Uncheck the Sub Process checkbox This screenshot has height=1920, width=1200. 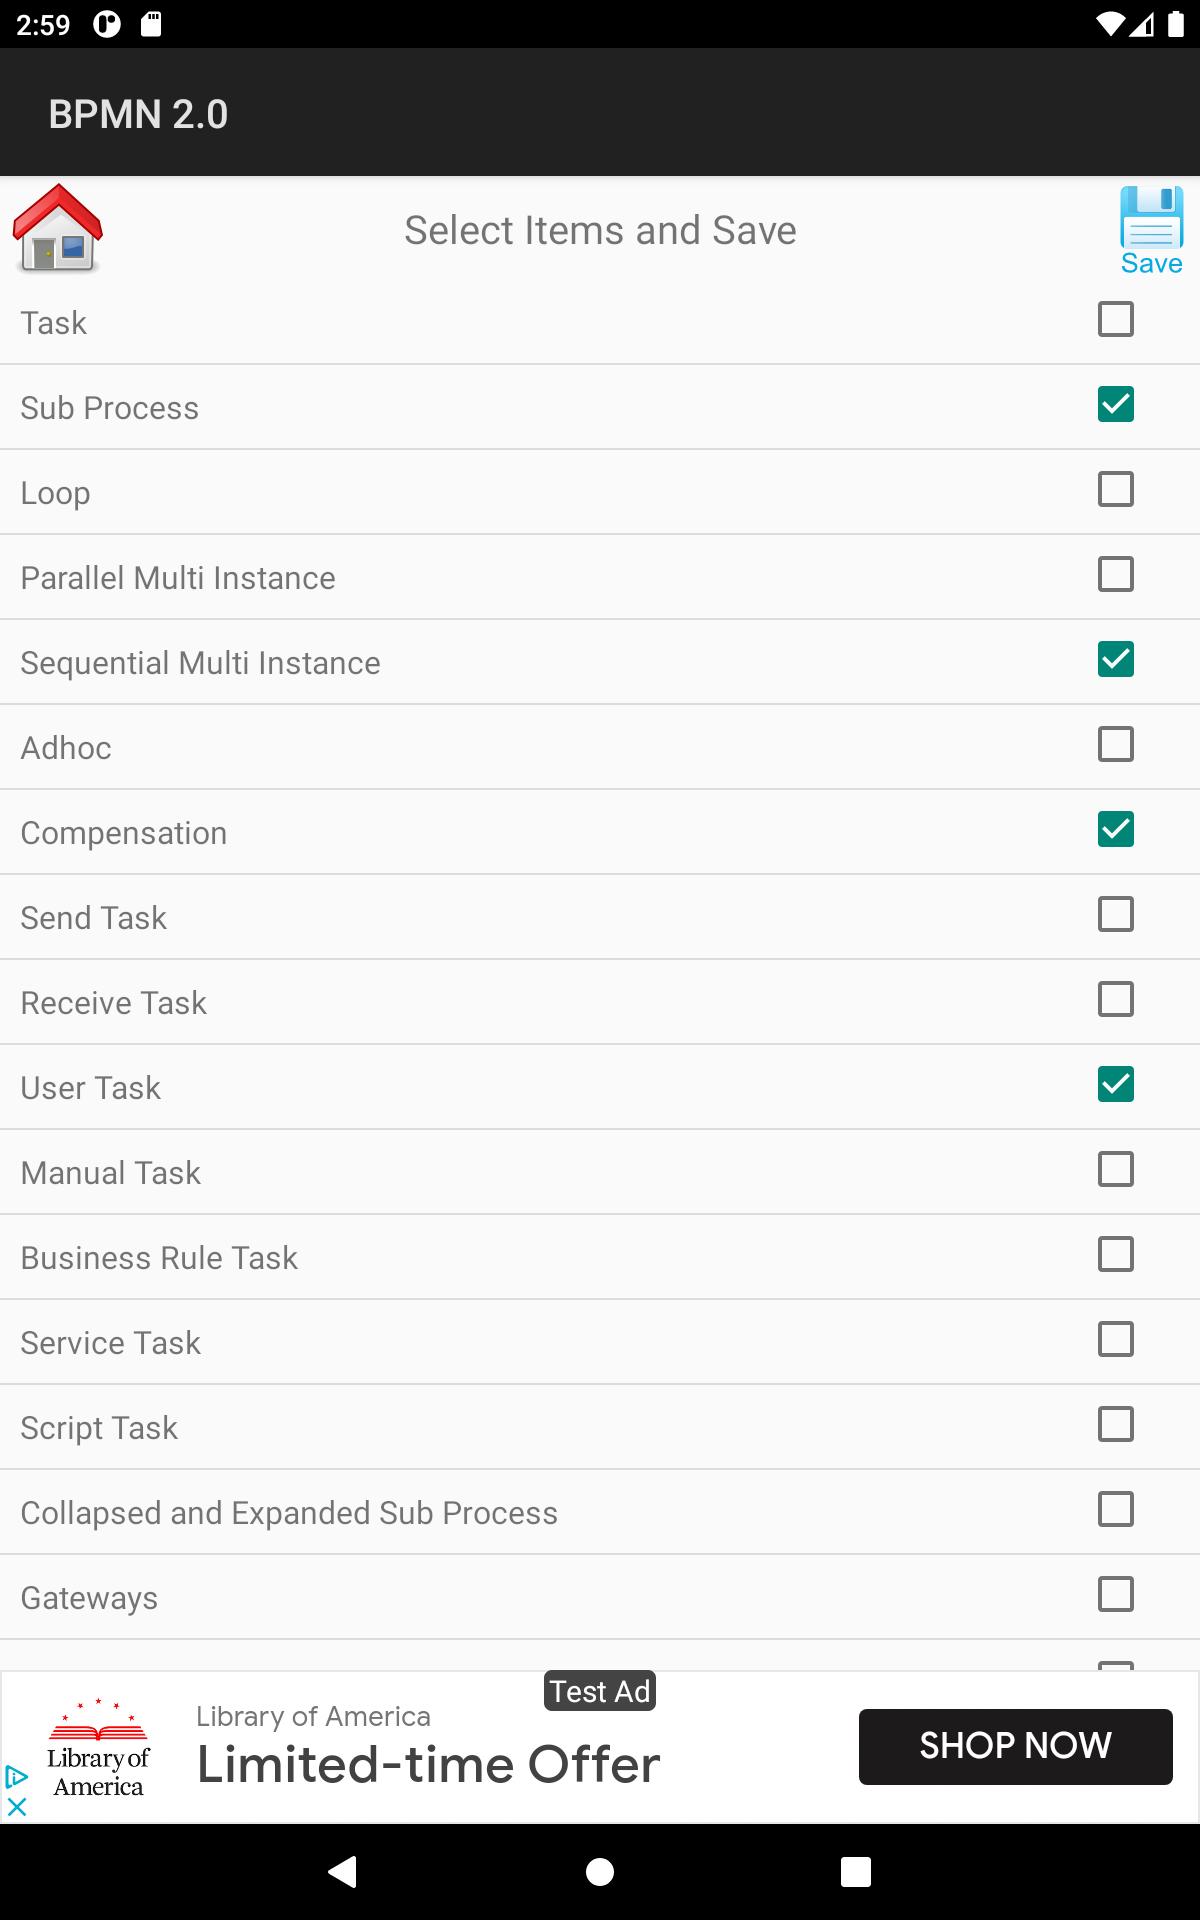[1116, 405]
